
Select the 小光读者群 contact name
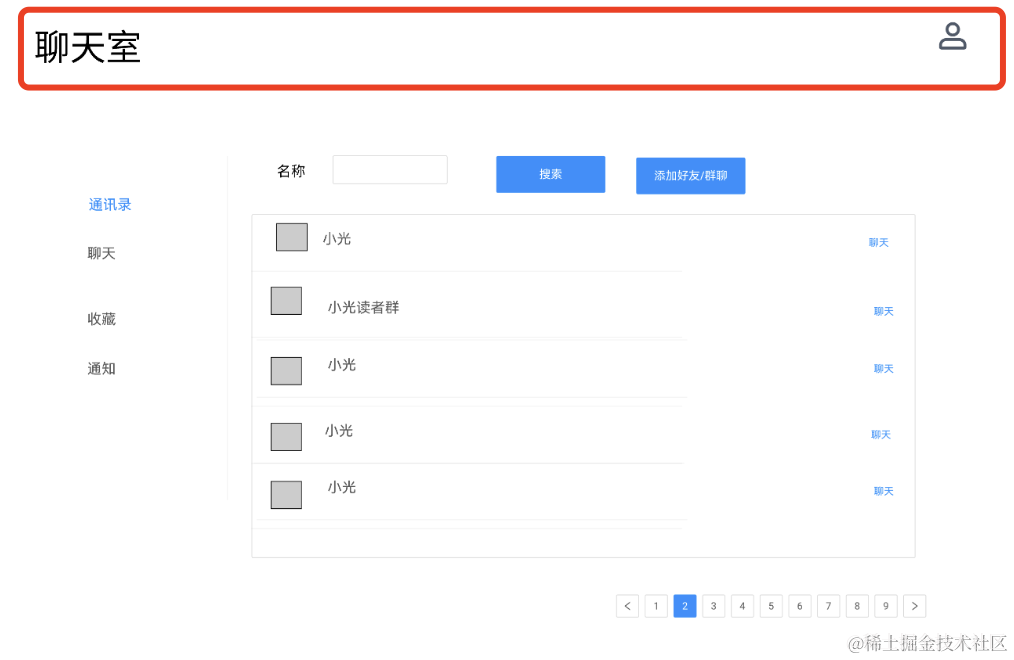coord(363,308)
